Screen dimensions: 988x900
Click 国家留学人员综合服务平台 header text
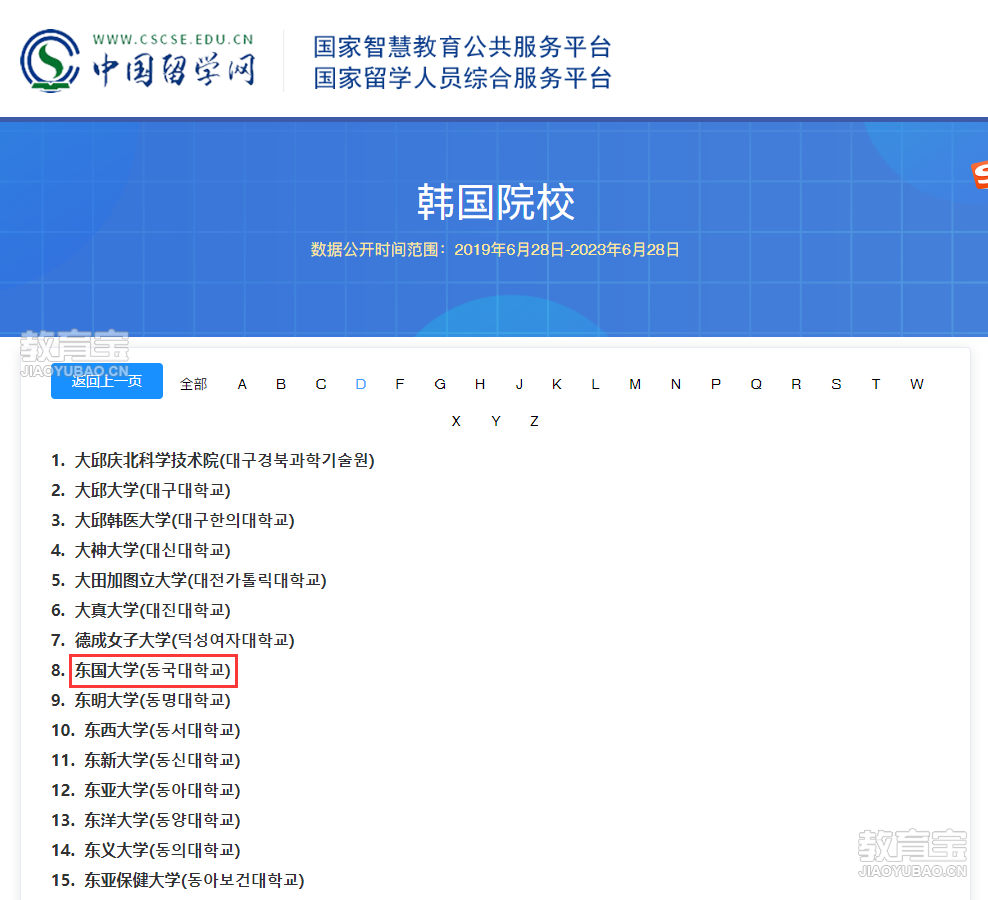tap(462, 78)
